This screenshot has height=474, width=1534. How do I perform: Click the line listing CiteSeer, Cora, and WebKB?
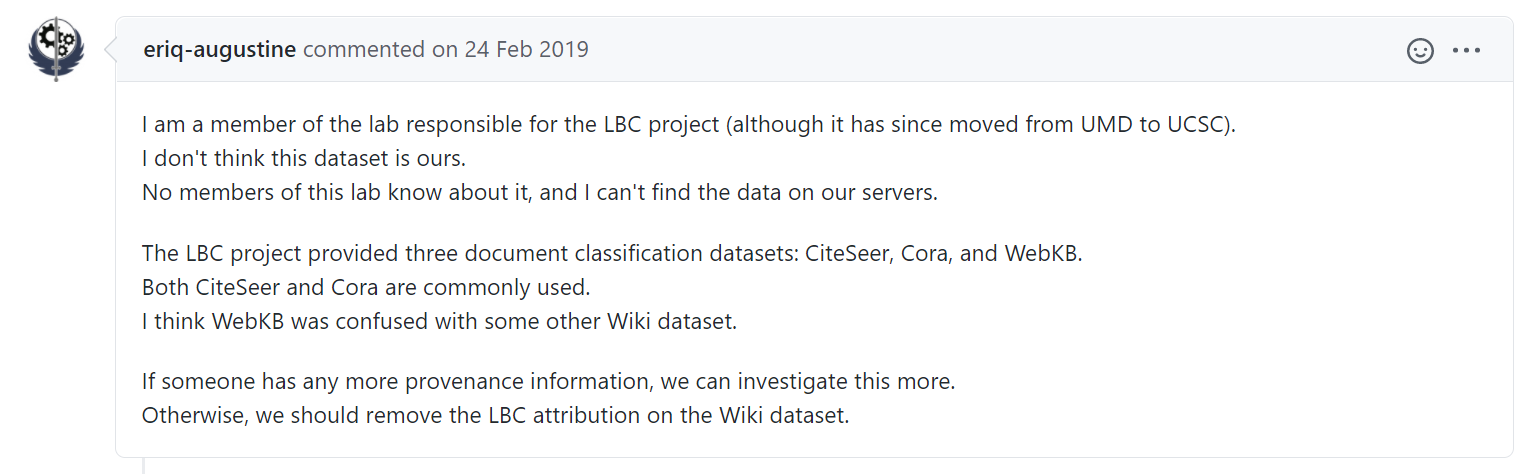pos(612,254)
